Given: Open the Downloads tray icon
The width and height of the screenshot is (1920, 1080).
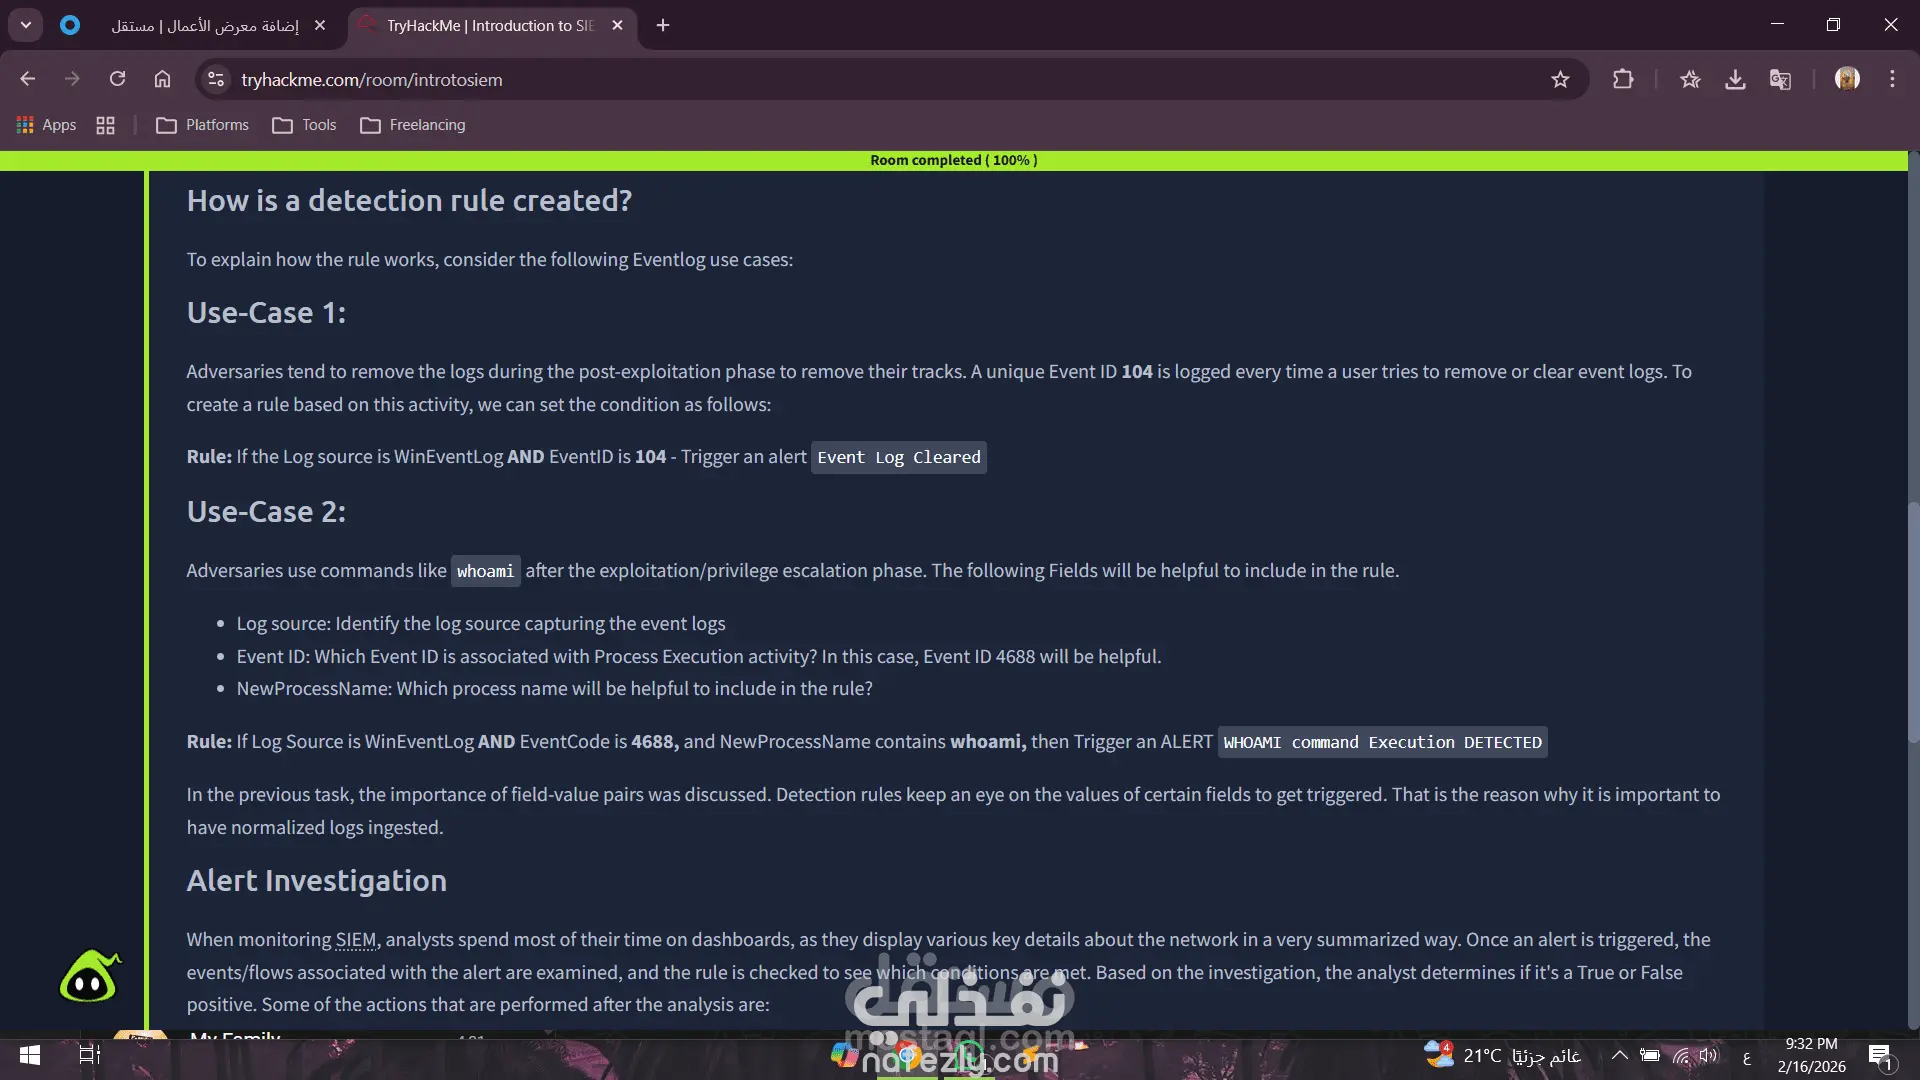Looking at the screenshot, I should (x=1735, y=79).
